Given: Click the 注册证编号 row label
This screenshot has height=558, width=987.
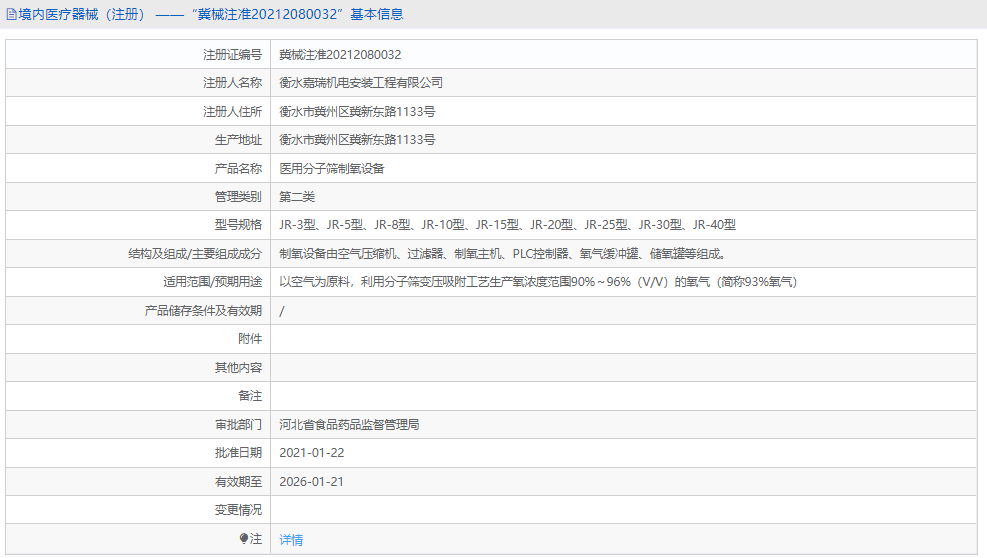Looking at the screenshot, I should tap(232, 55).
